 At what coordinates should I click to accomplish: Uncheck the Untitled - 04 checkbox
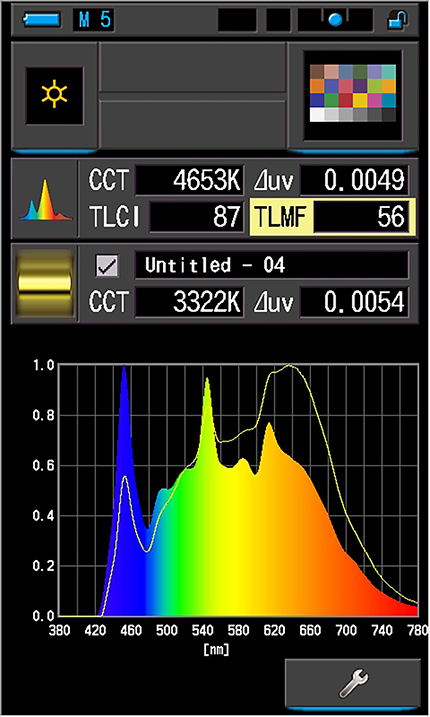(x=107, y=266)
